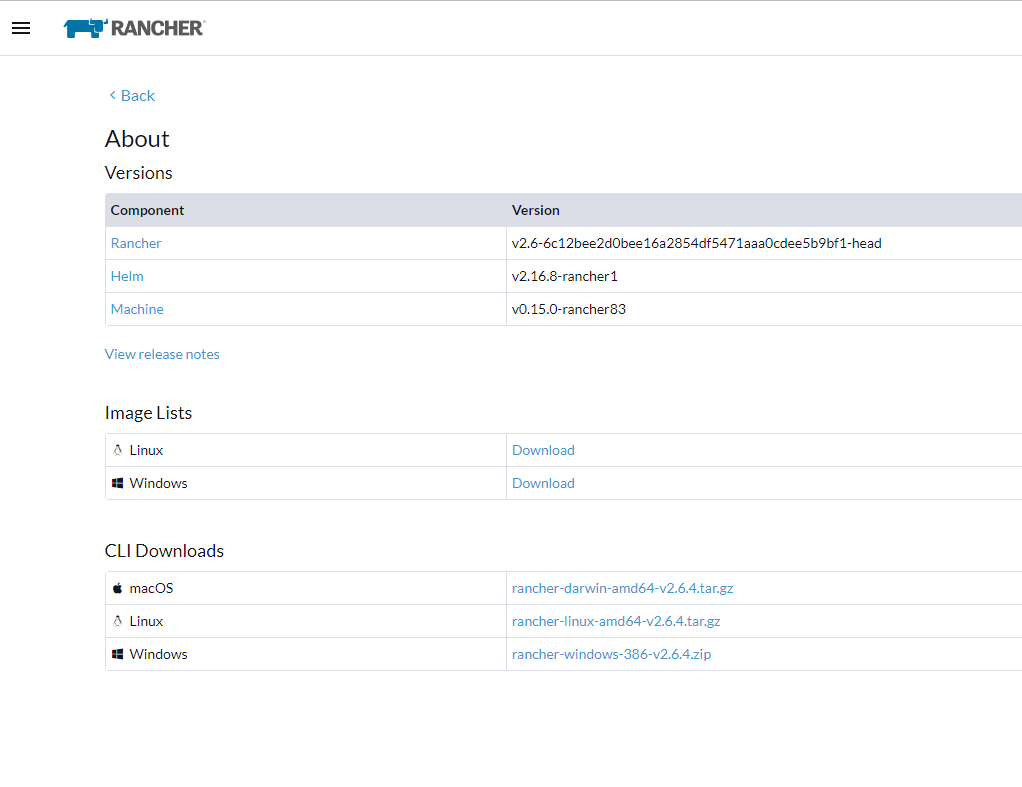Image resolution: width=1022 pixels, height=787 pixels.
Task: Click the Windows icon in Image Lists
Action: pyautogui.click(x=118, y=483)
